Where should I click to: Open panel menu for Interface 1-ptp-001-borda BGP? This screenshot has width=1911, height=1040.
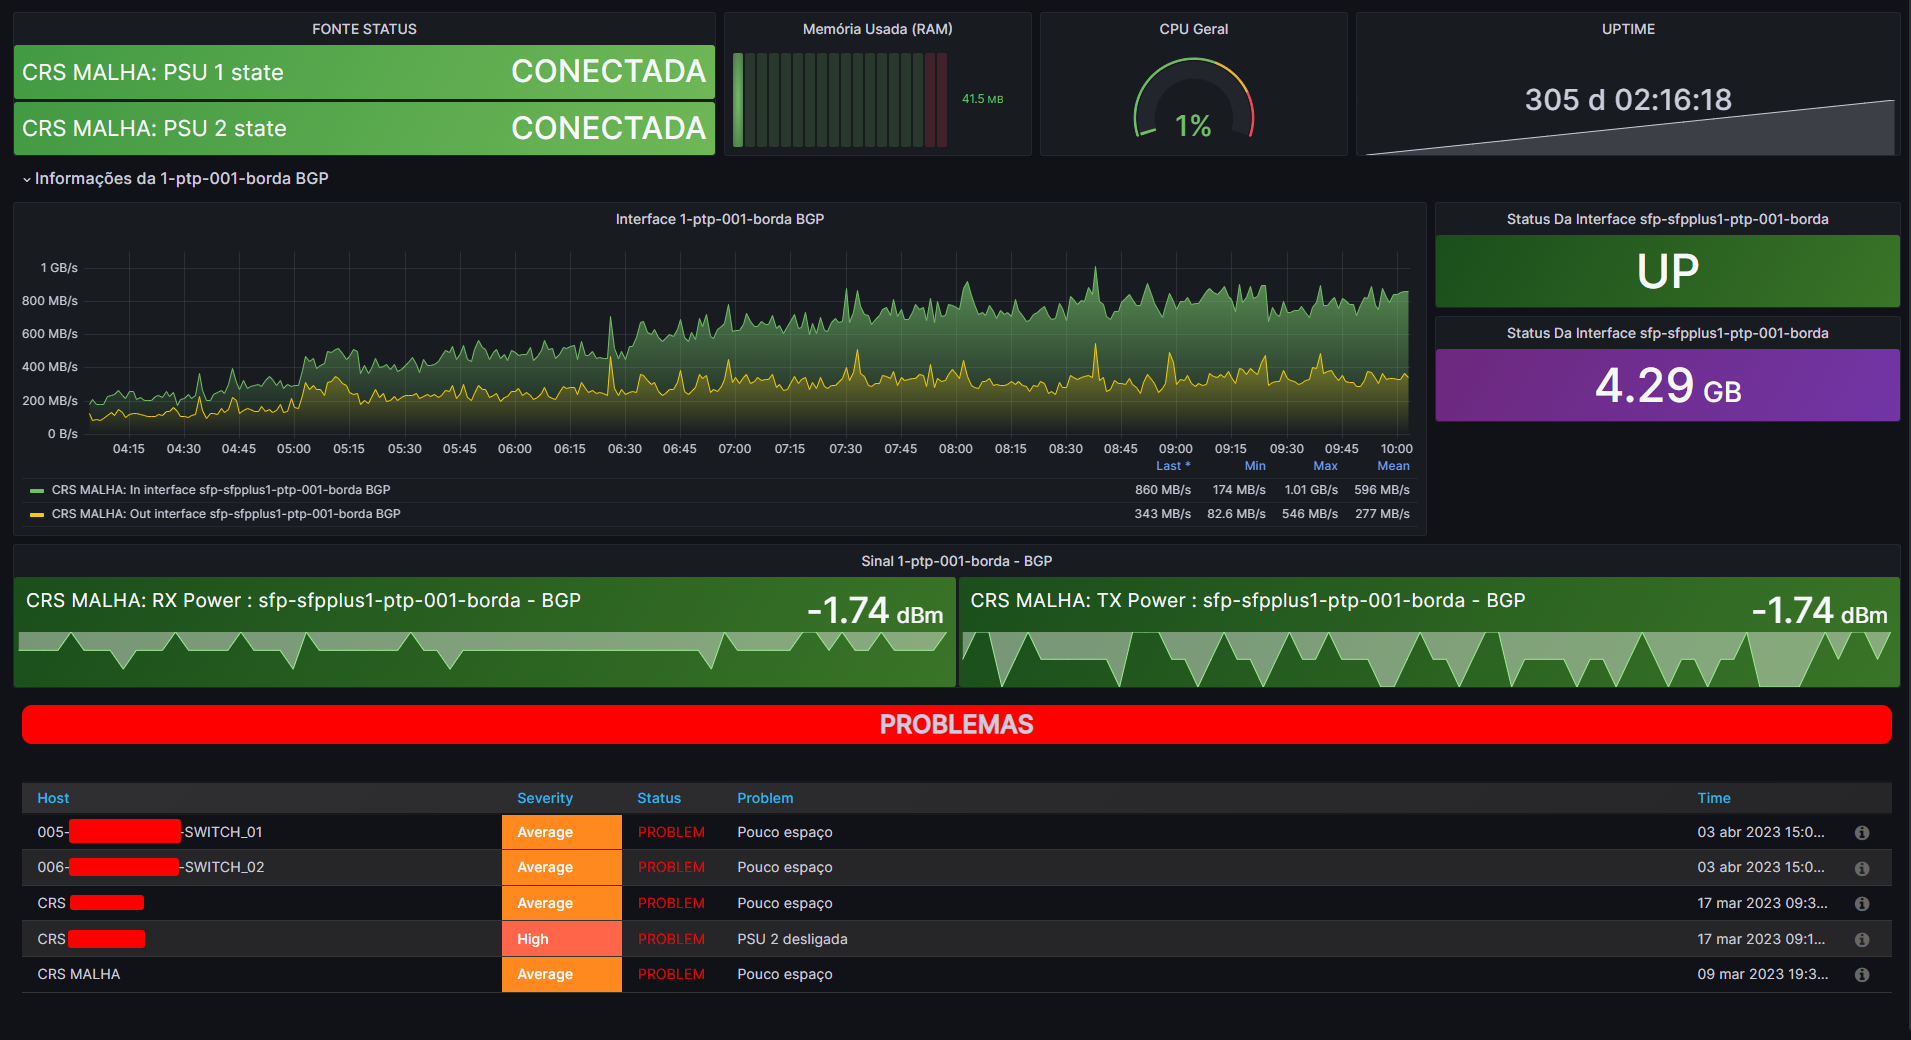[719, 218]
